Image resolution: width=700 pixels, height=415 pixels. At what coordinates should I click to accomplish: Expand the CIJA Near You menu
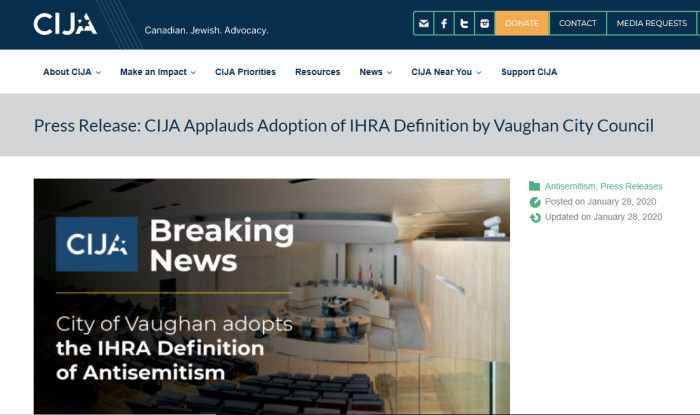(x=446, y=72)
